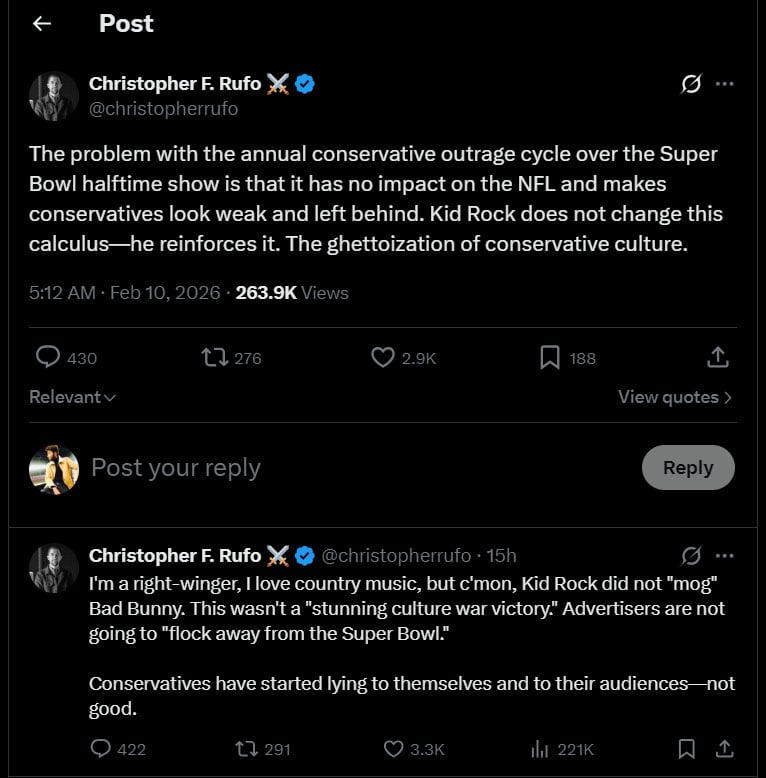This screenshot has width=766, height=778.
Task: Share the main post via share icon
Action: coord(717,357)
